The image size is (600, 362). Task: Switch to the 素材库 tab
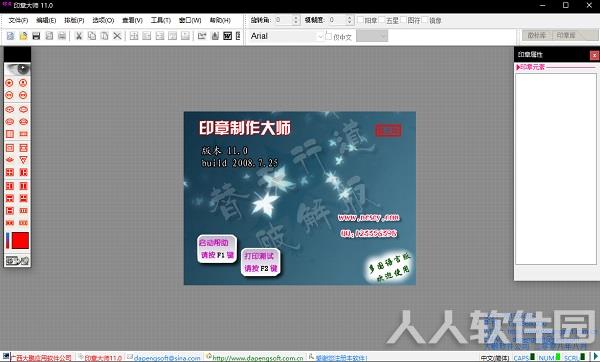tap(536, 35)
